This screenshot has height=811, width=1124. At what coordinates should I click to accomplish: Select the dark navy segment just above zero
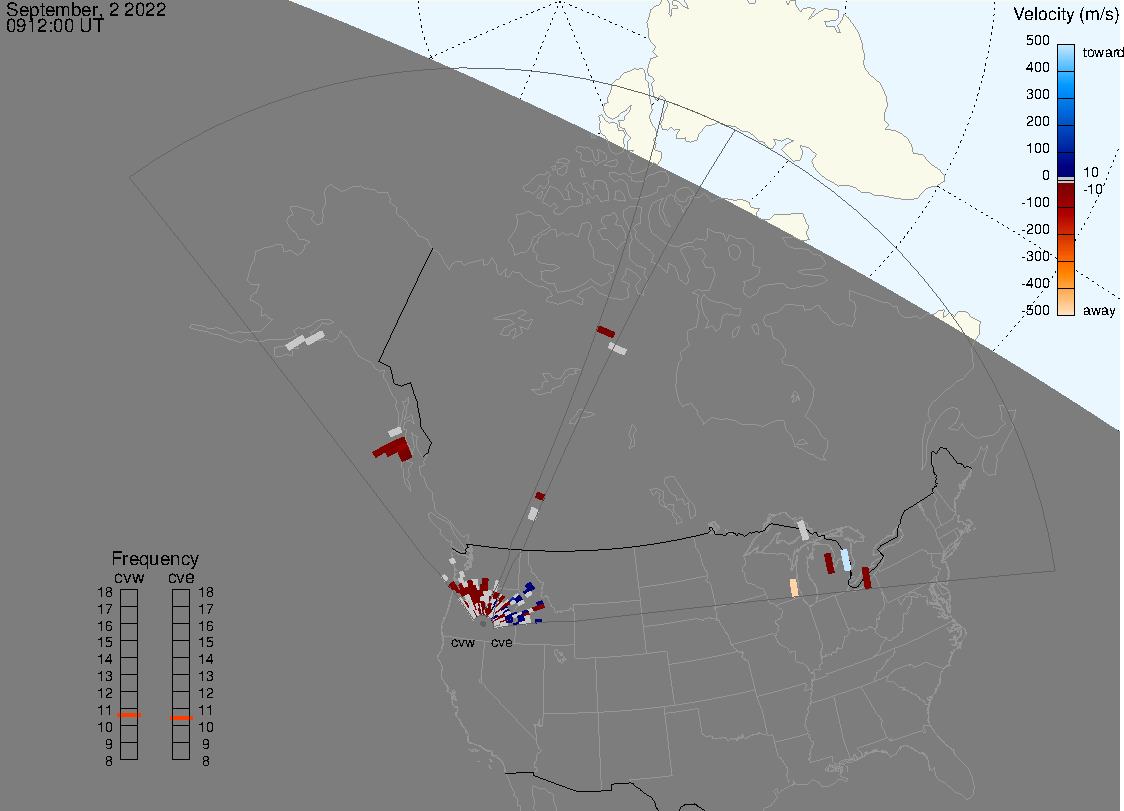1066,164
